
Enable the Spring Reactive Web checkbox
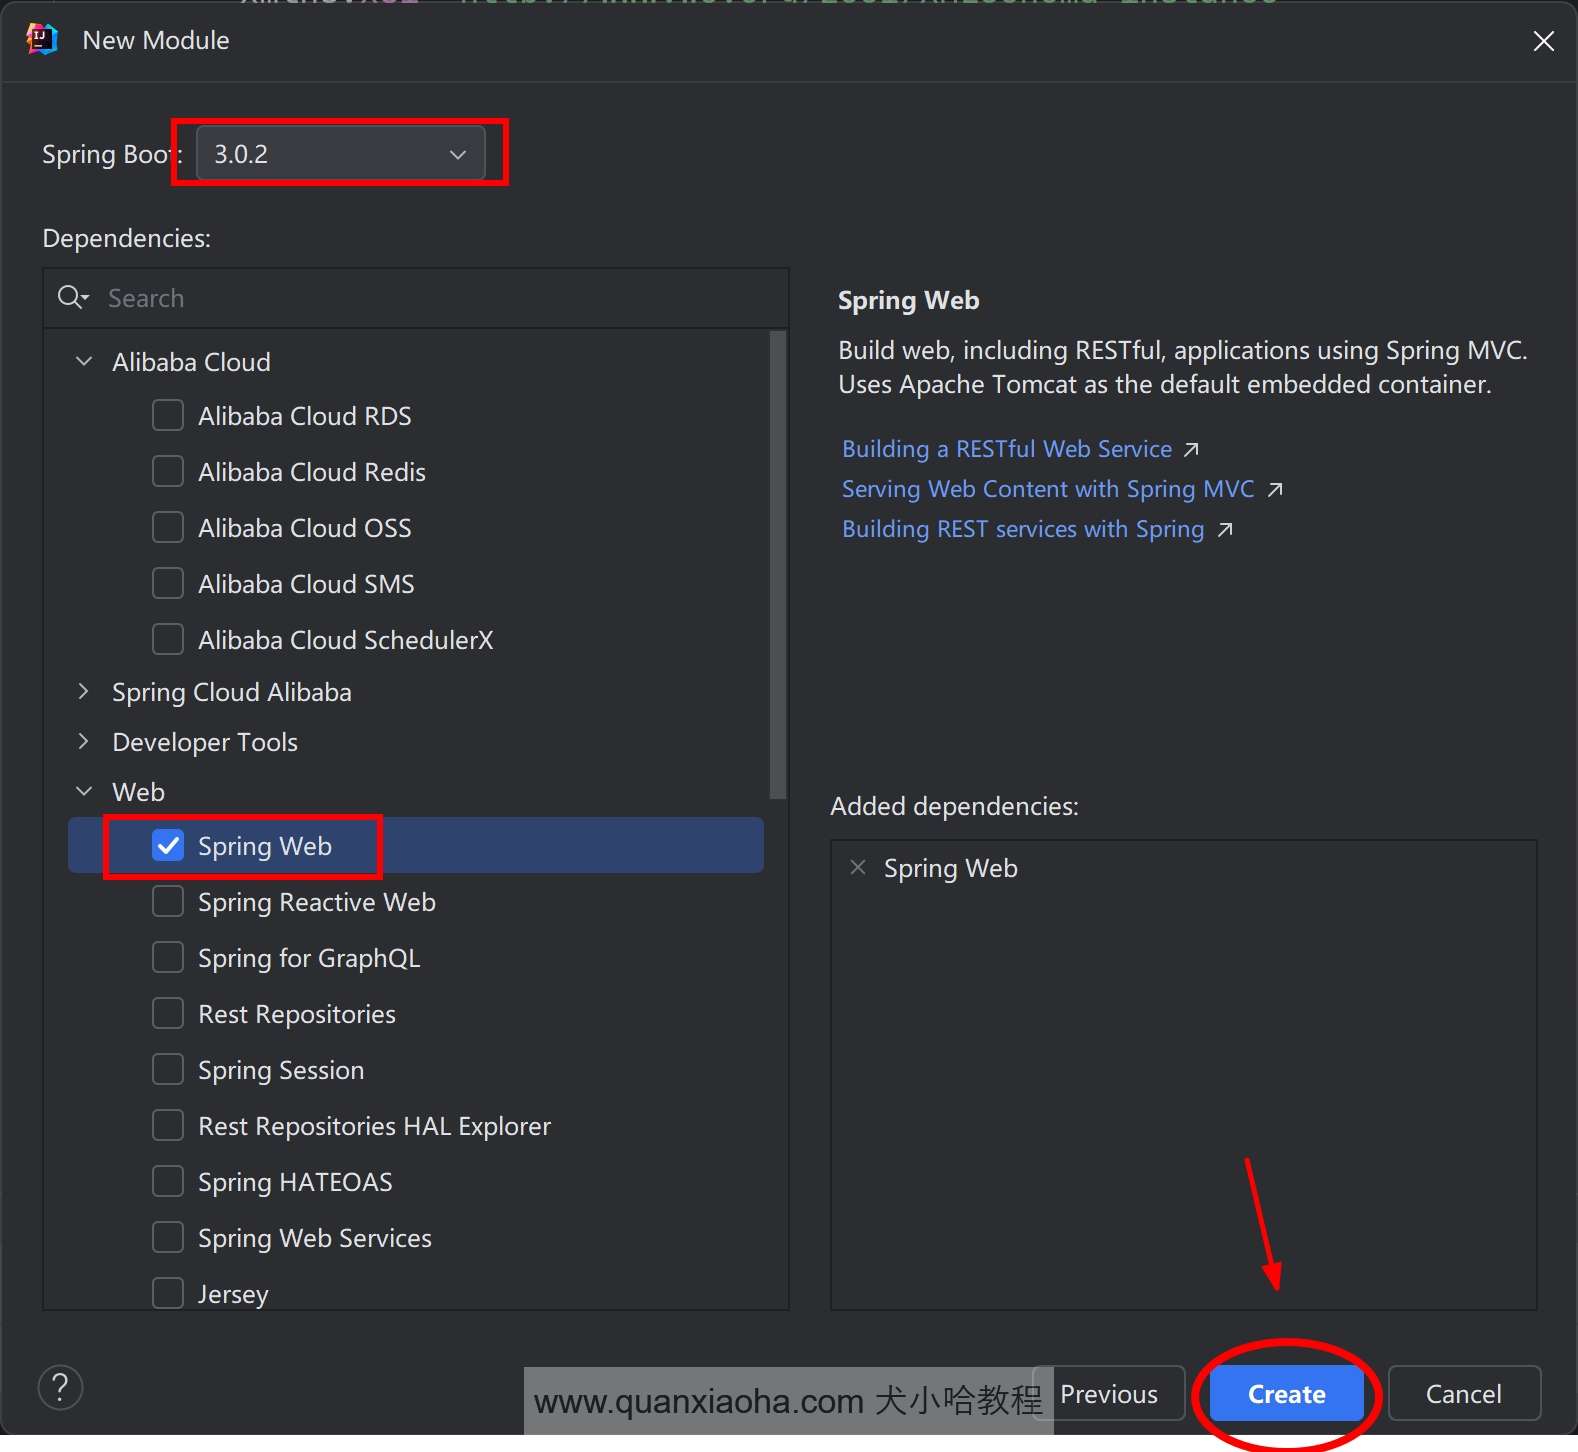[168, 901]
